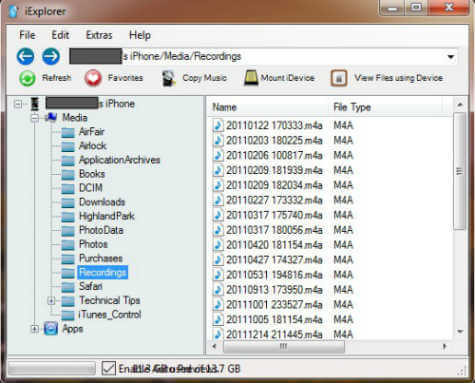The width and height of the screenshot is (475, 383).
Task: Click the audio icon of 20110122 170333.m4a
Action: tap(218, 126)
